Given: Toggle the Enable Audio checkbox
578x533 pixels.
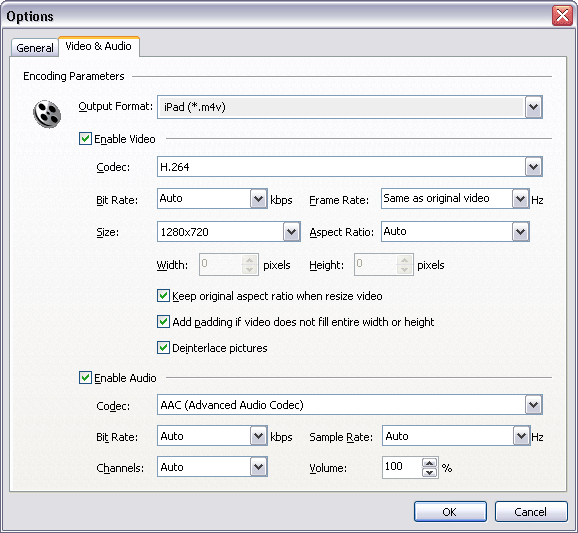Looking at the screenshot, I should pyautogui.click(x=85, y=377).
